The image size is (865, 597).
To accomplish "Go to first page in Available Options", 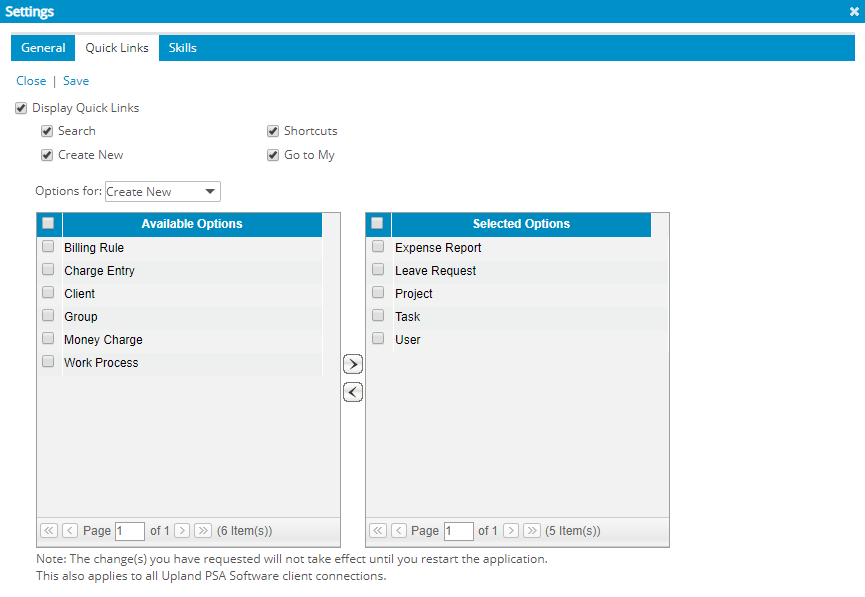I will 49,531.
